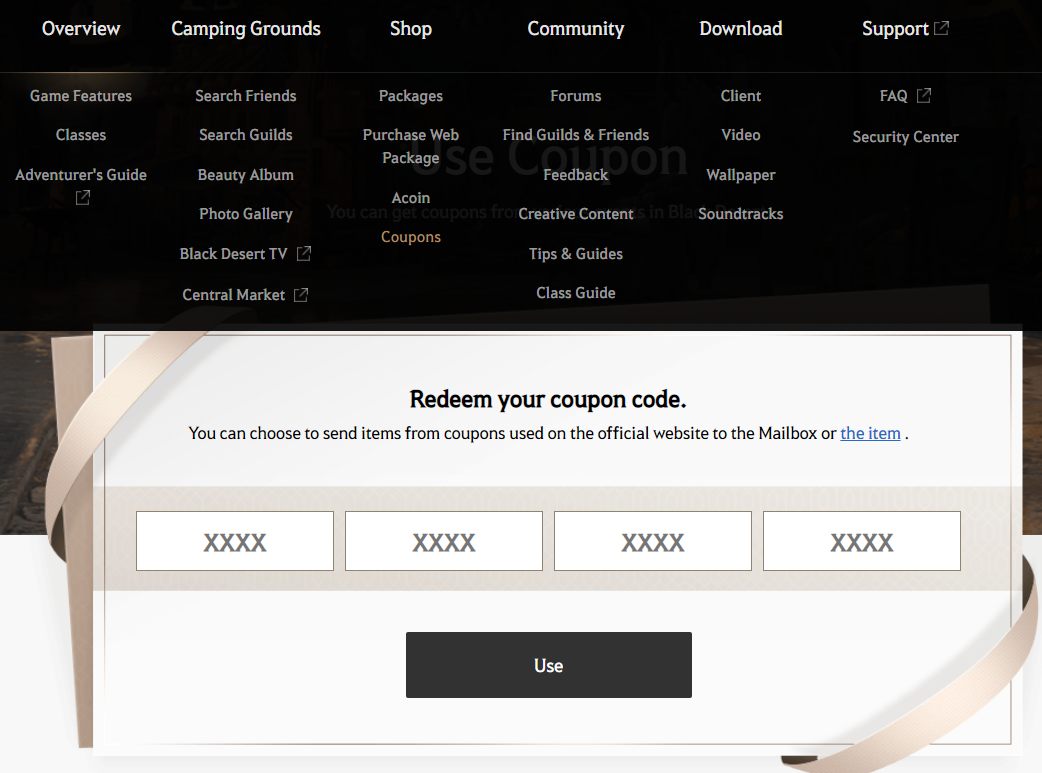Select Search Guilds
1042x773 pixels.
click(246, 135)
